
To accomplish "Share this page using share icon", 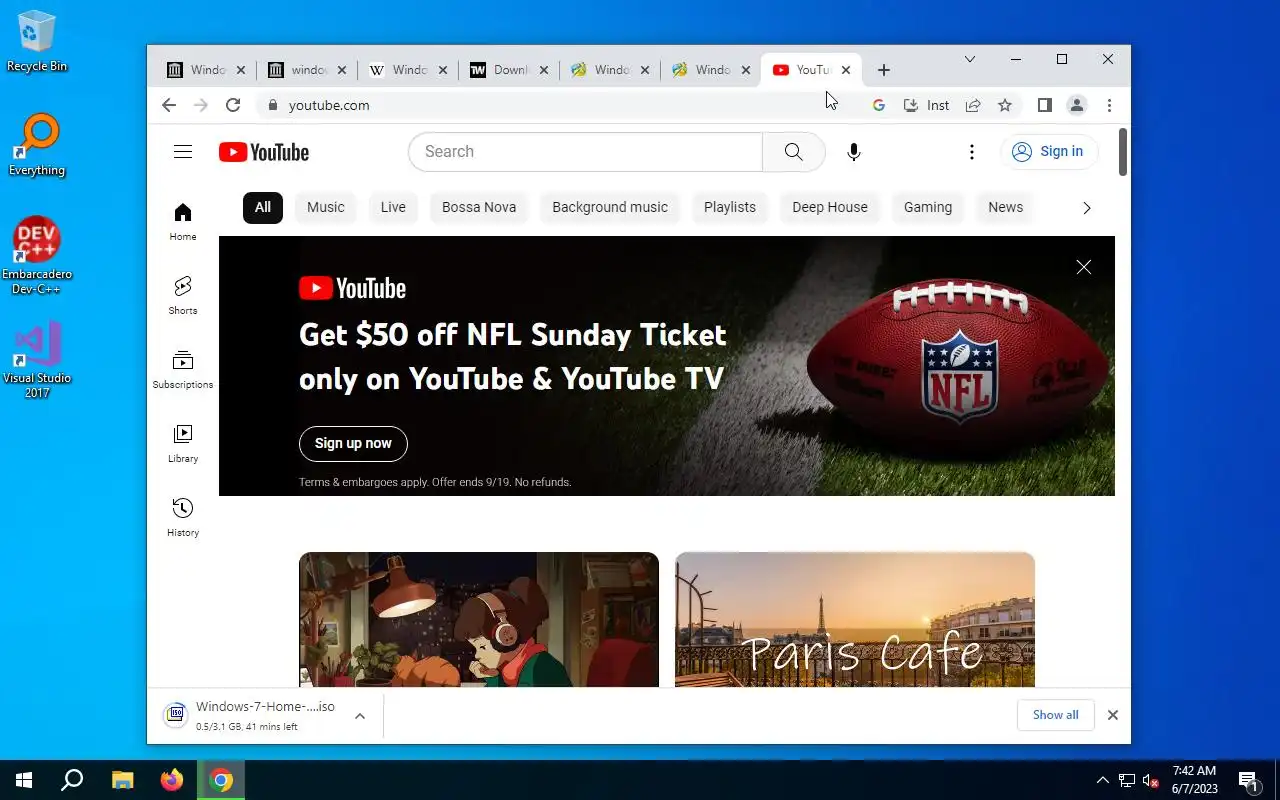I will tap(972, 105).
